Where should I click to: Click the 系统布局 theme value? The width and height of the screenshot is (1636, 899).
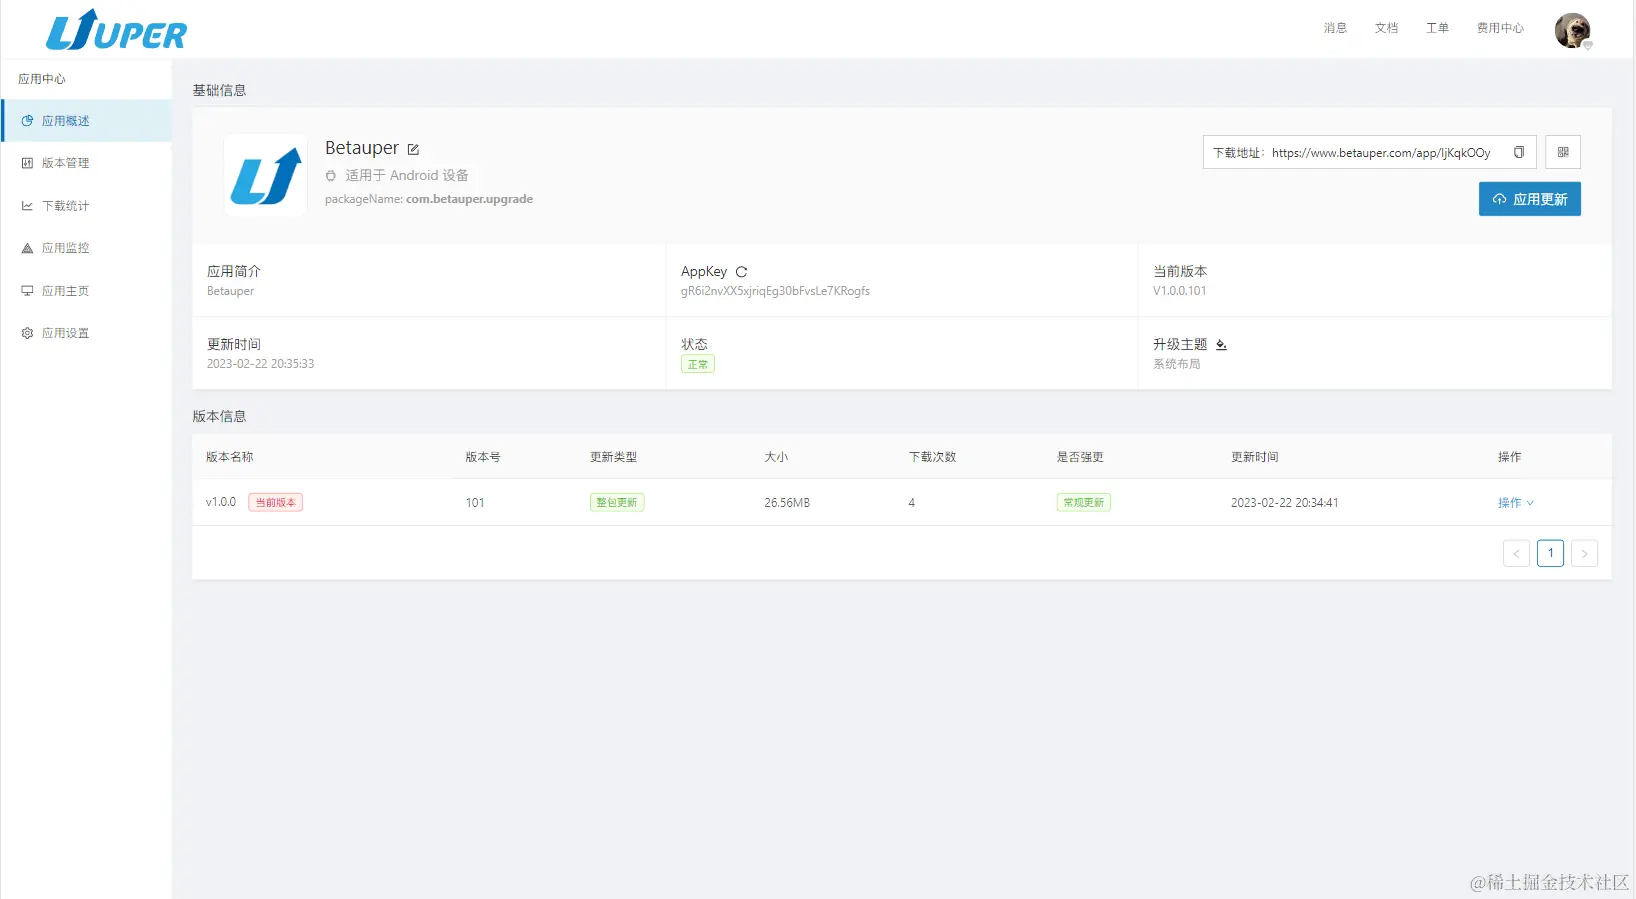coord(1176,364)
